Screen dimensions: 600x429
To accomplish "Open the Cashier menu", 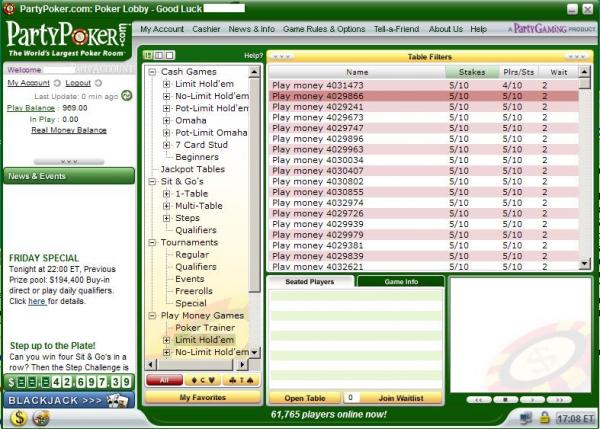I will coord(206,29).
